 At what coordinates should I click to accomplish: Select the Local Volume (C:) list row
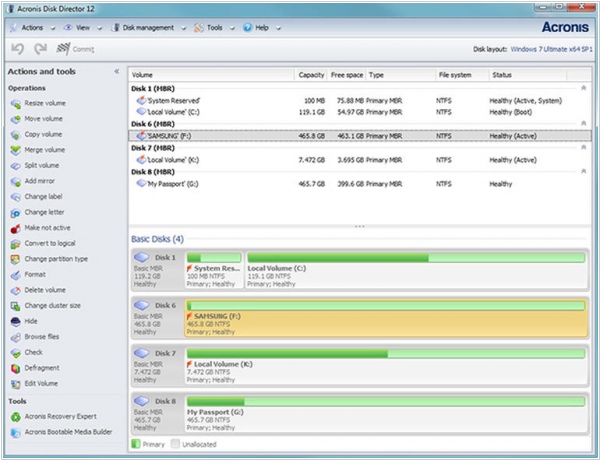[x=360, y=112]
